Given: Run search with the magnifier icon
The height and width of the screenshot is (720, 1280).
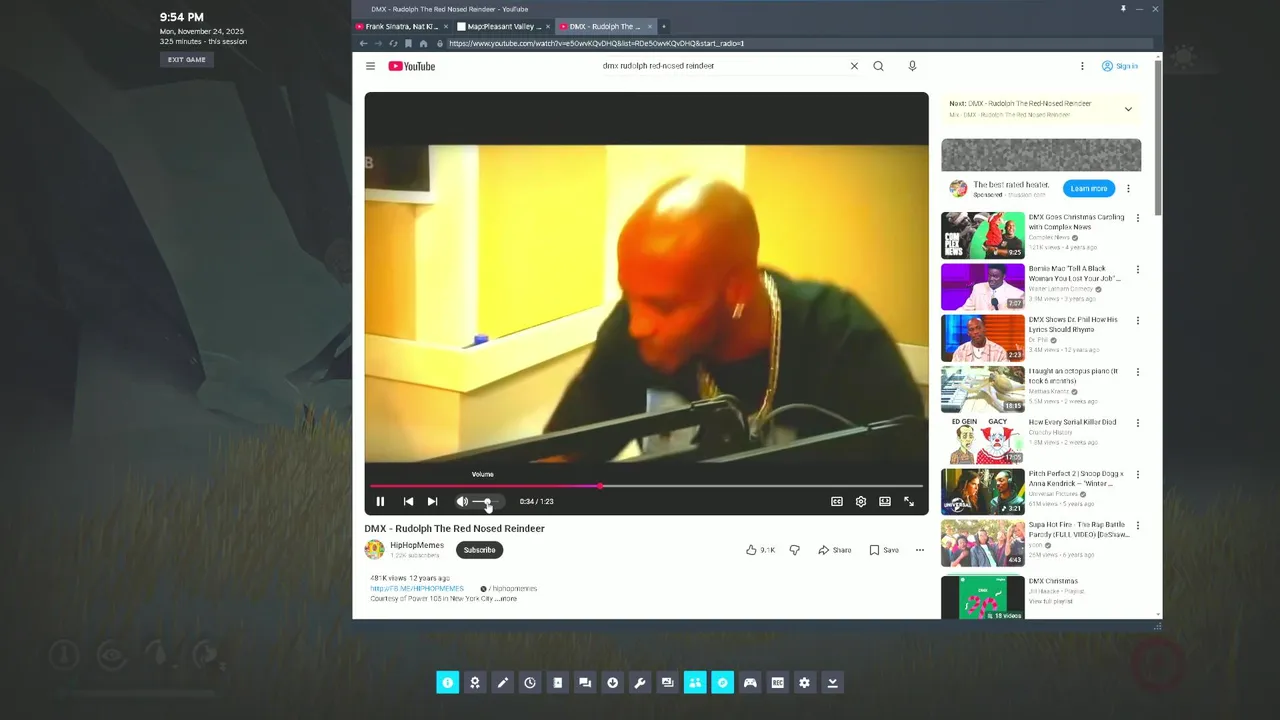Looking at the screenshot, I should tap(878, 66).
